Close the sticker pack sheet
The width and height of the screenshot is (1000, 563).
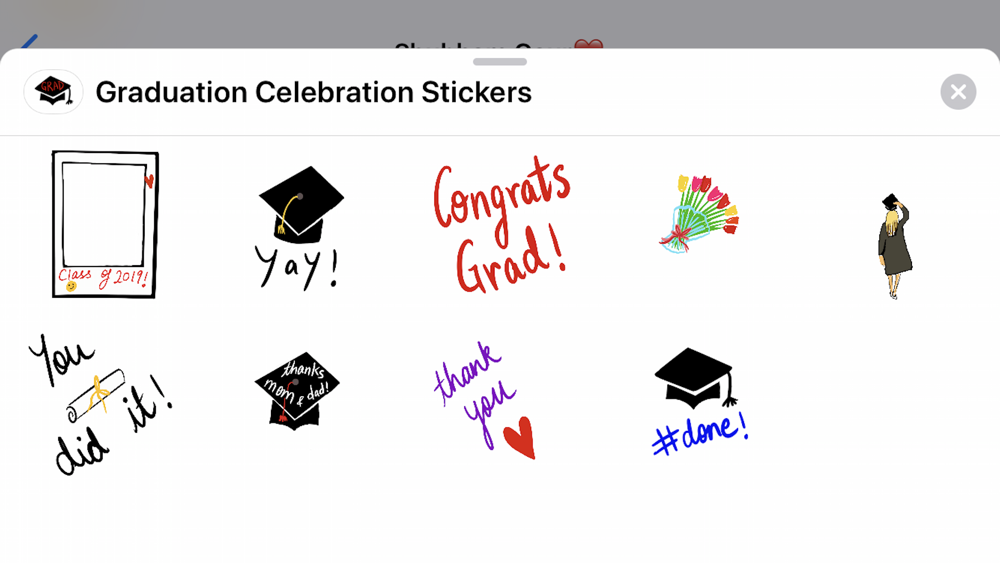tap(958, 92)
